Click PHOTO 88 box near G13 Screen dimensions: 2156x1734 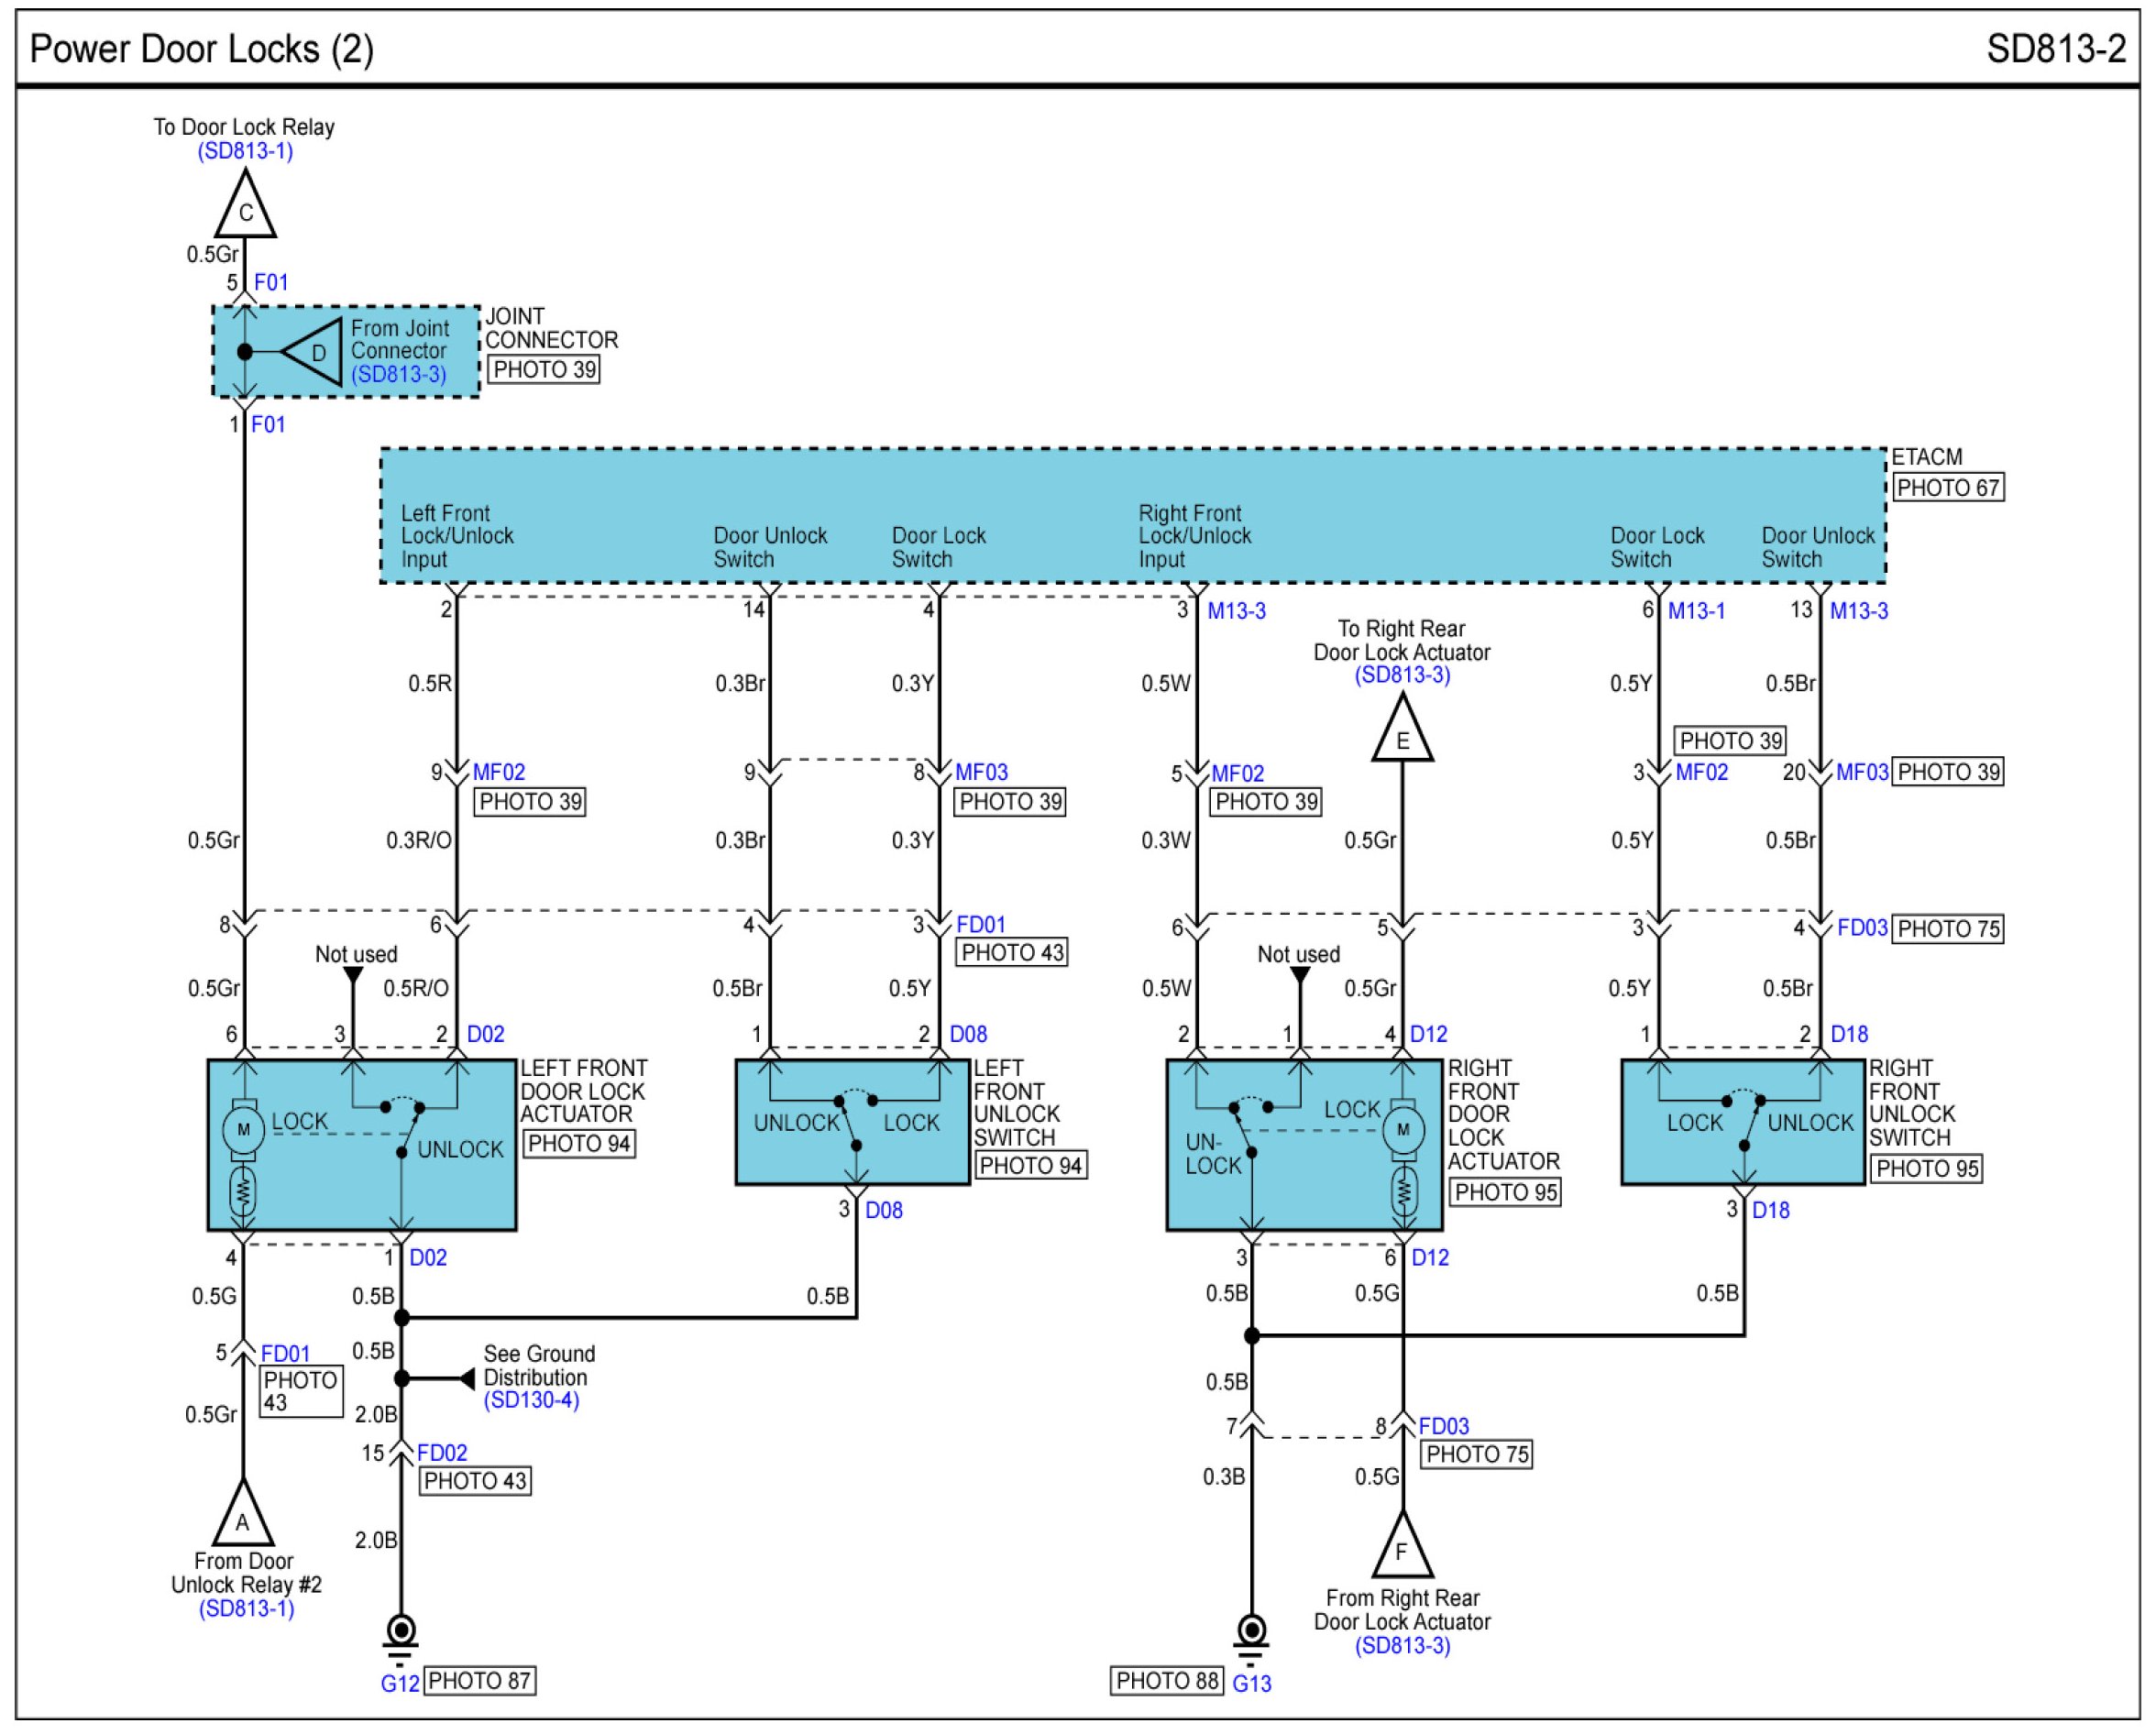tap(1167, 1680)
